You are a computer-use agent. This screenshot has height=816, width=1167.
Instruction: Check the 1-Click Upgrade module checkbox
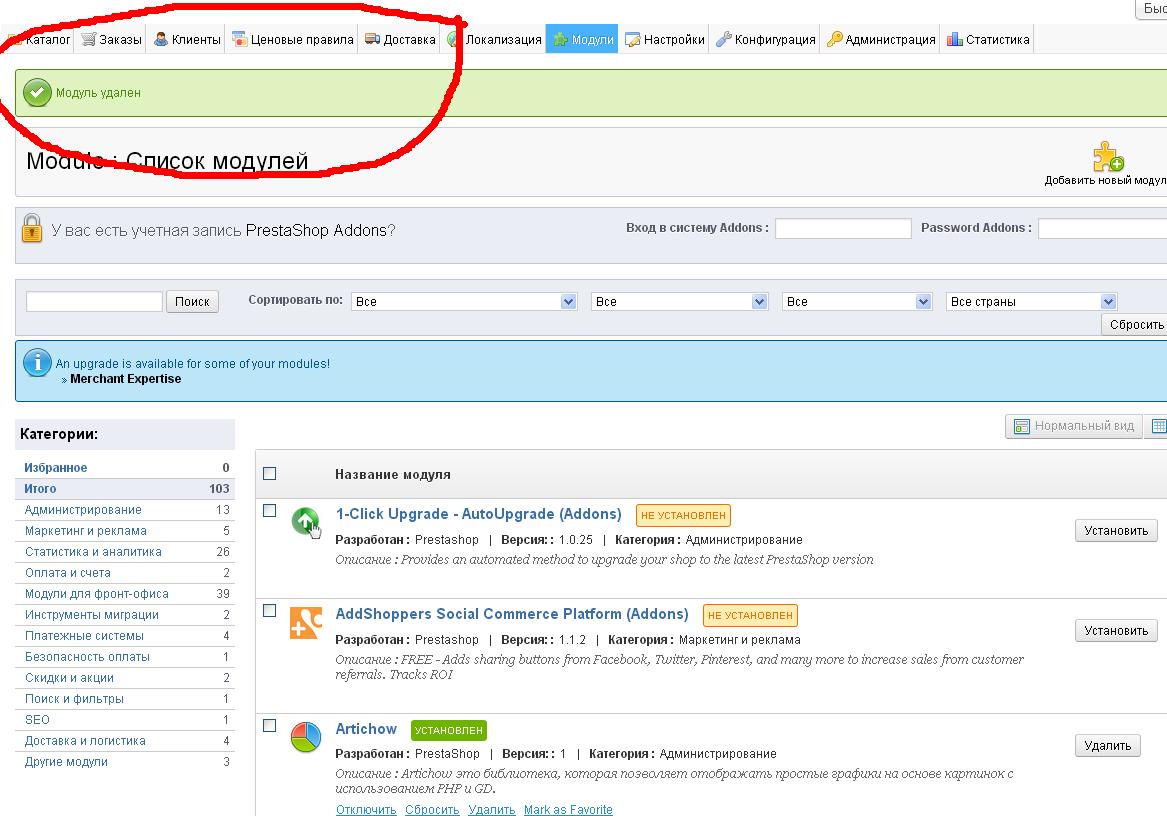[269, 511]
